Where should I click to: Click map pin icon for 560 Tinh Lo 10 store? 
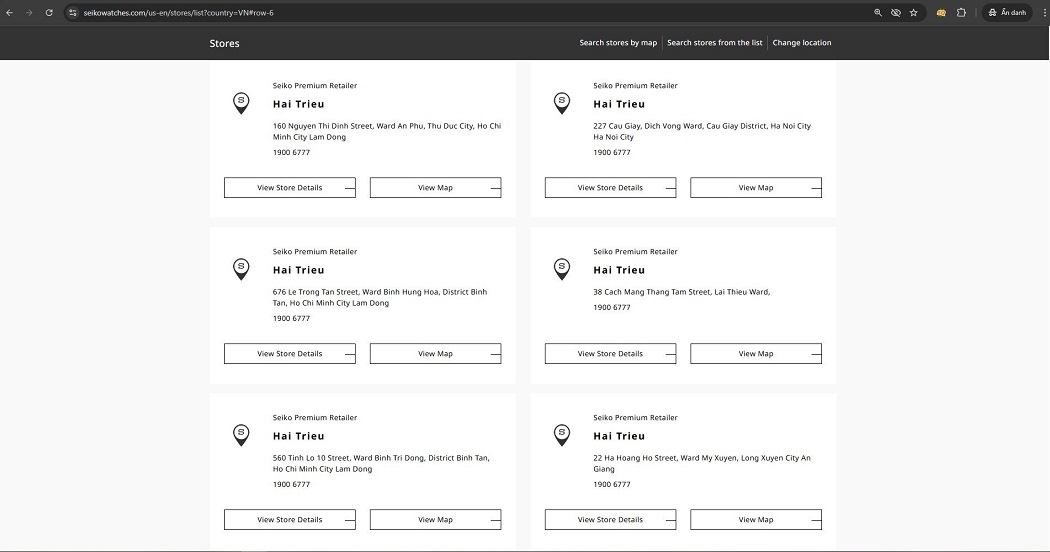point(241,435)
